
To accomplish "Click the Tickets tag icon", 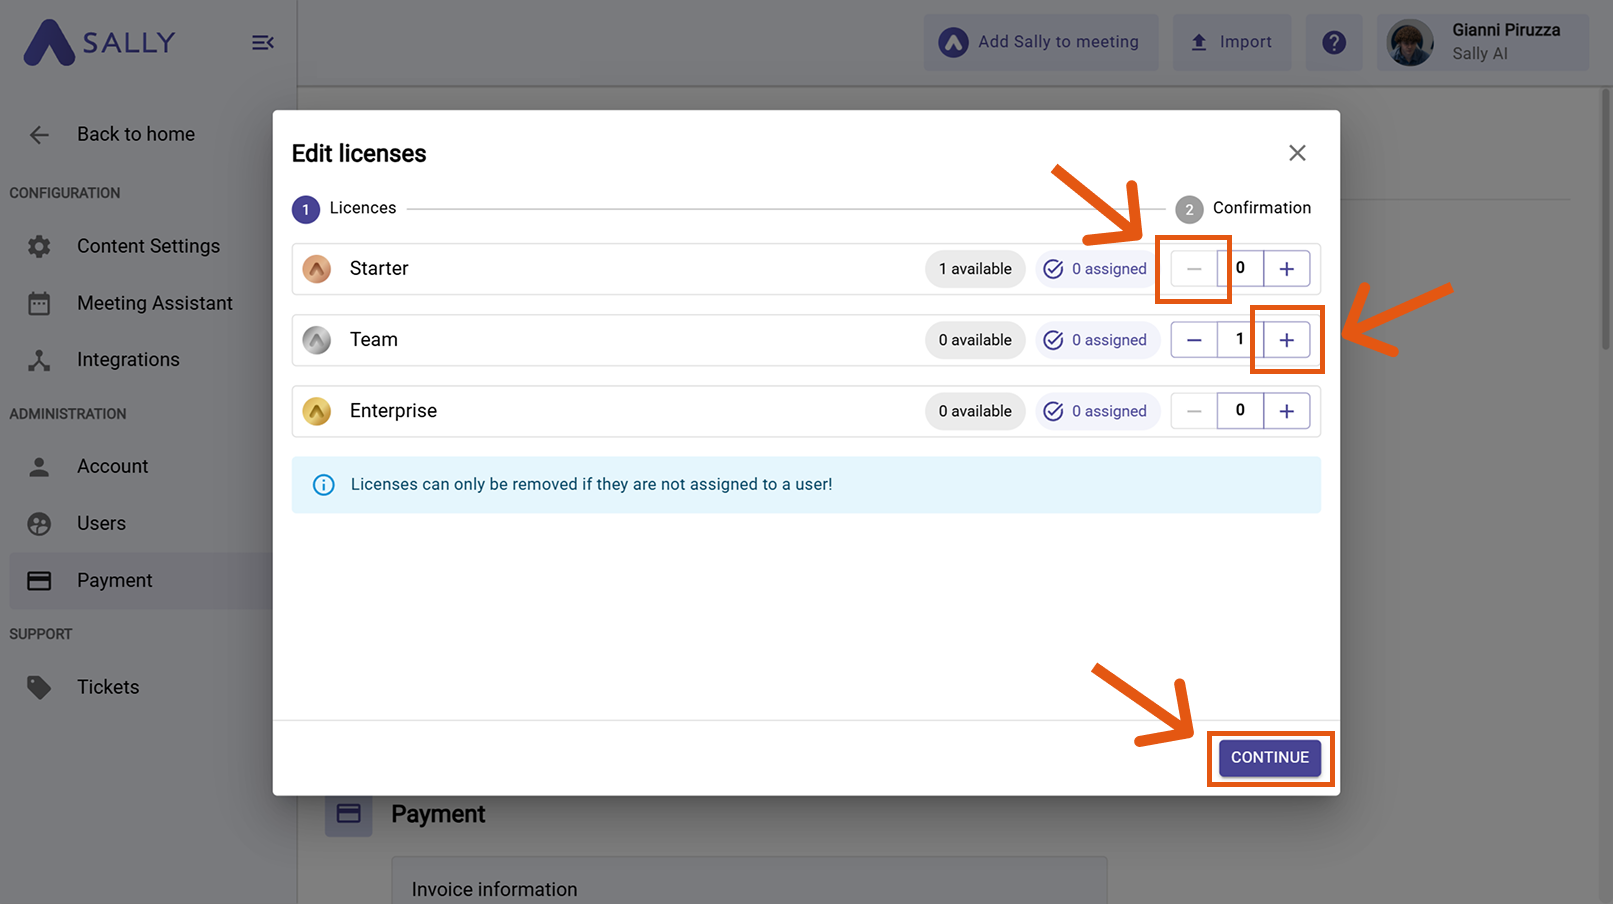I will pos(39,687).
